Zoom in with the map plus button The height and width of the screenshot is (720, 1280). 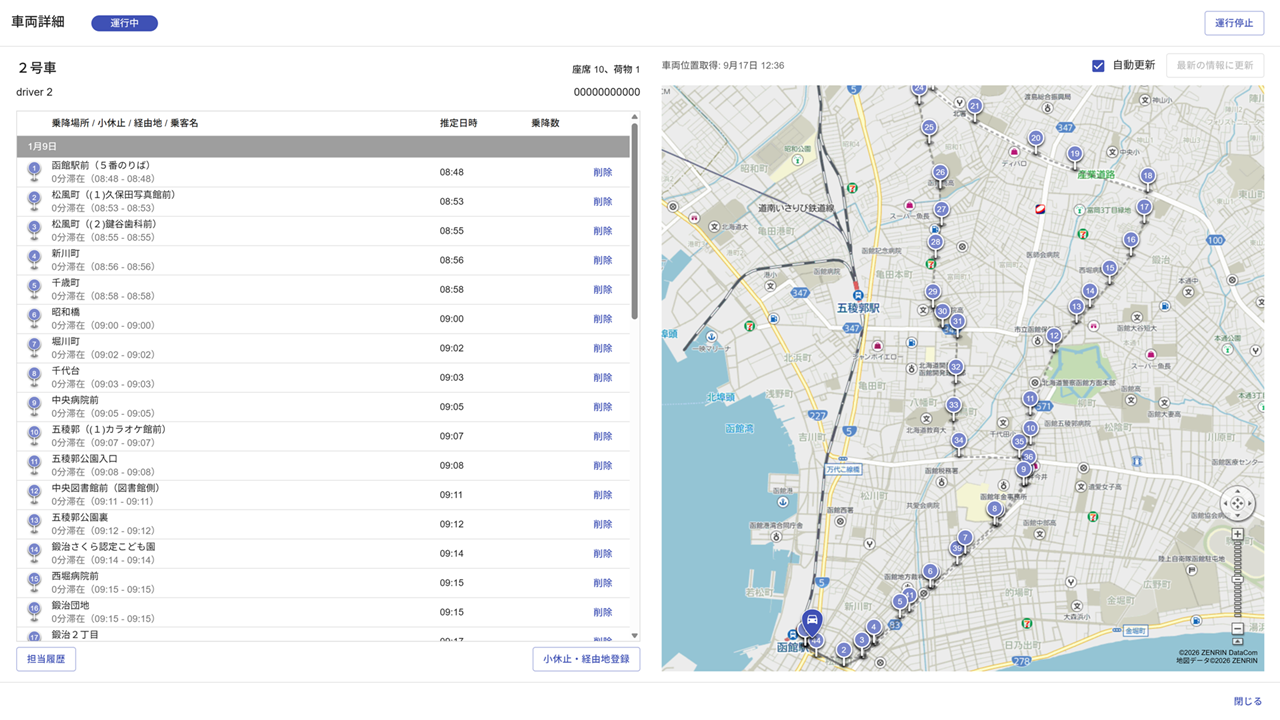(x=1237, y=535)
